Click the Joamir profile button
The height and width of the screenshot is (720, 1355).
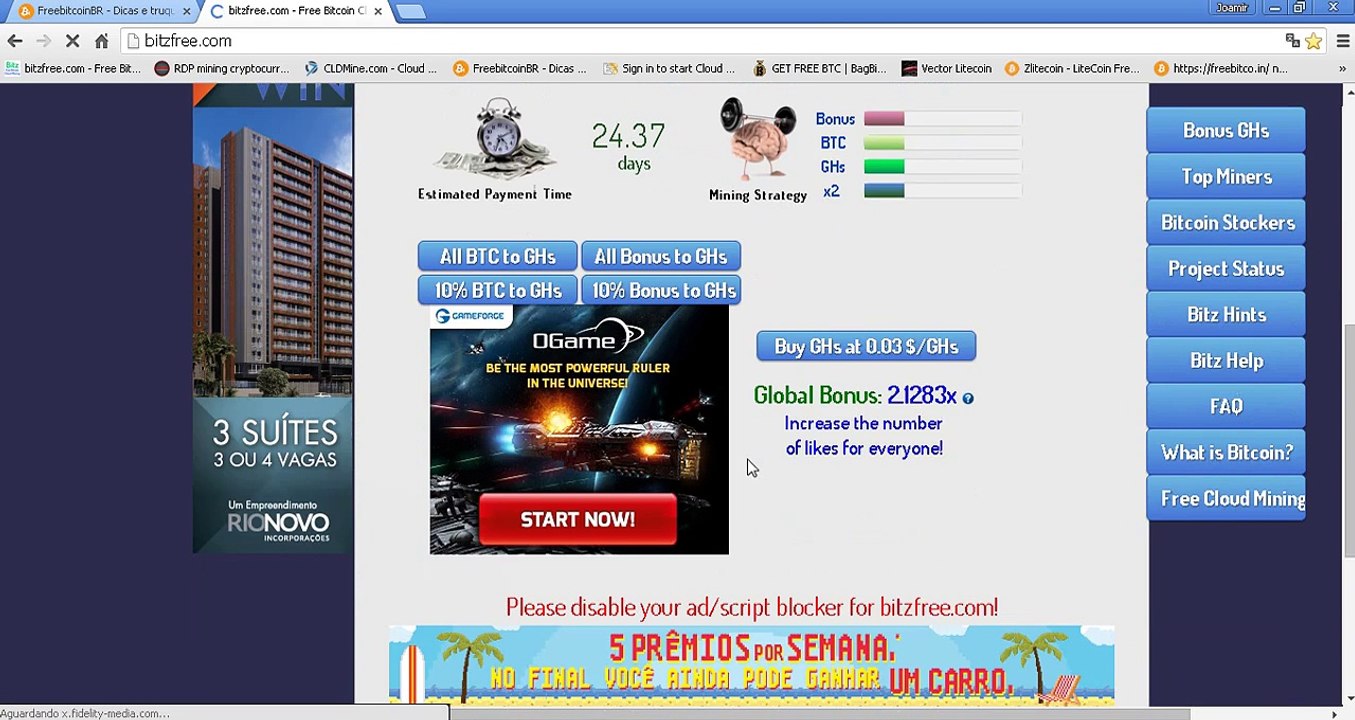(1232, 8)
